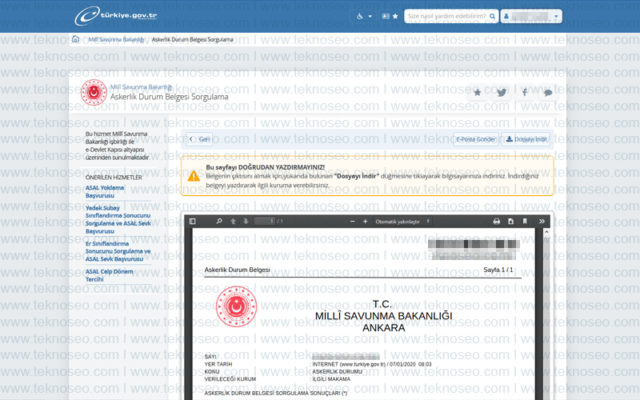Image resolution: width=640 pixels, height=400 pixels.
Task: Click Millî Savunma Bakanlığı link above service title
Action: tap(141, 87)
